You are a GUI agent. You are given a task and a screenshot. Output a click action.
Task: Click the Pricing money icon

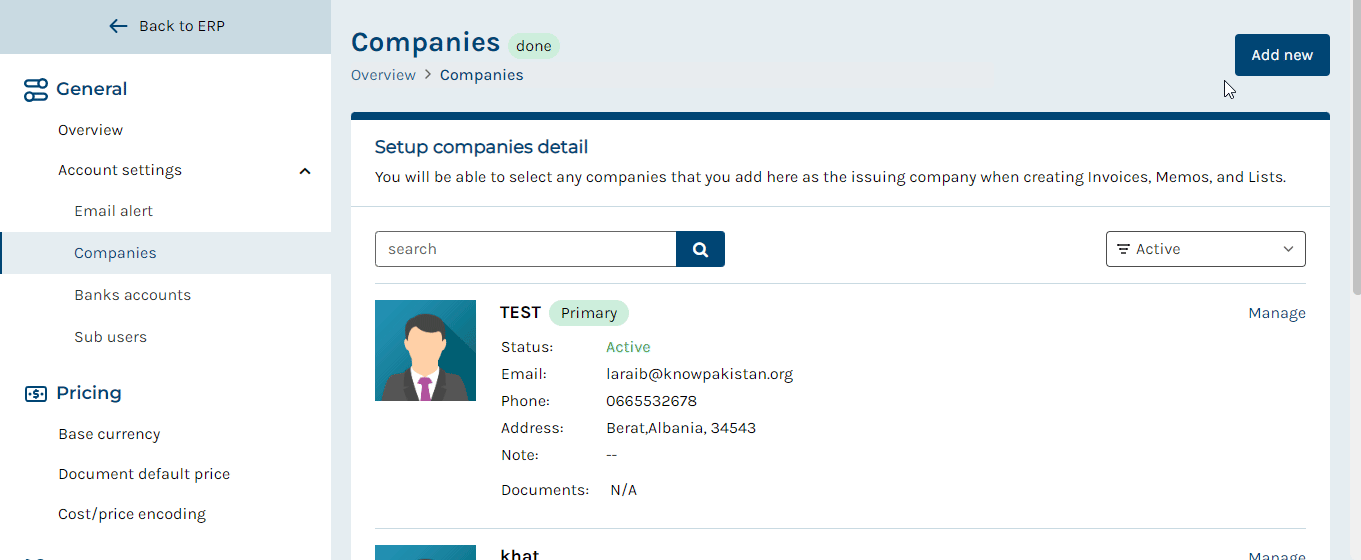(x=35, y=394)
